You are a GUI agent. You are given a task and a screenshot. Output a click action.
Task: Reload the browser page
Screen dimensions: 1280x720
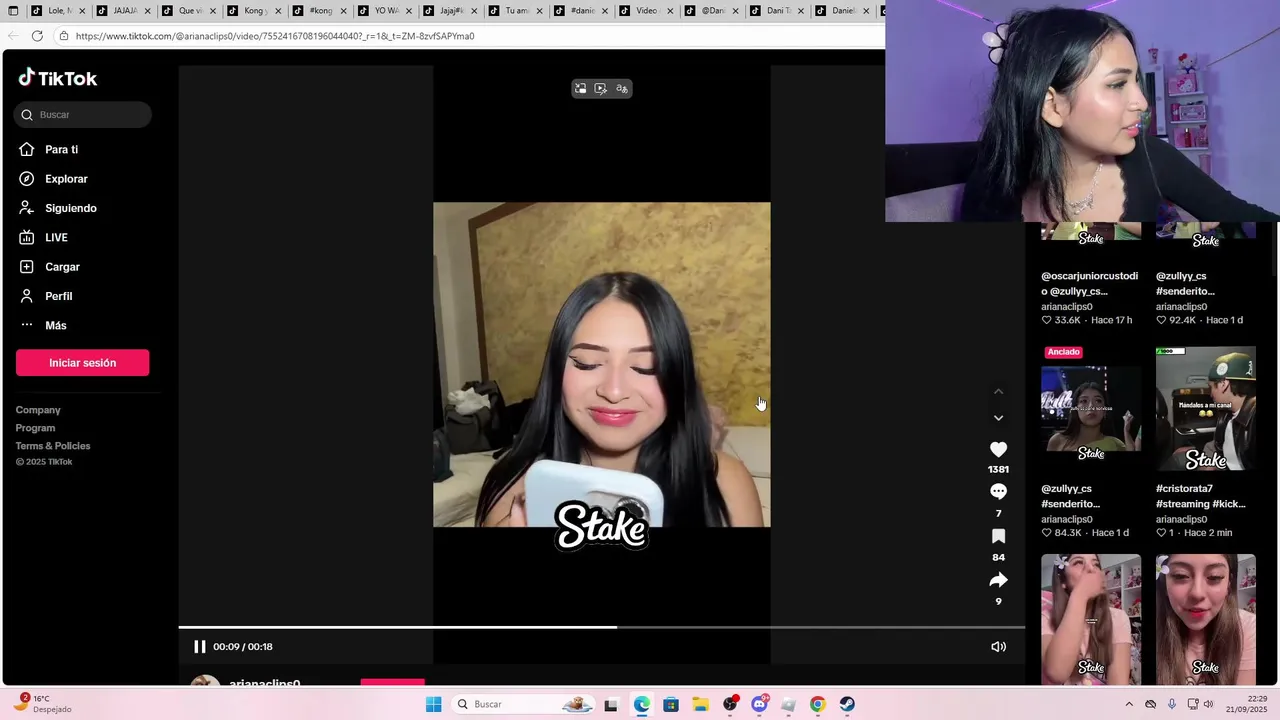[37, 36]
